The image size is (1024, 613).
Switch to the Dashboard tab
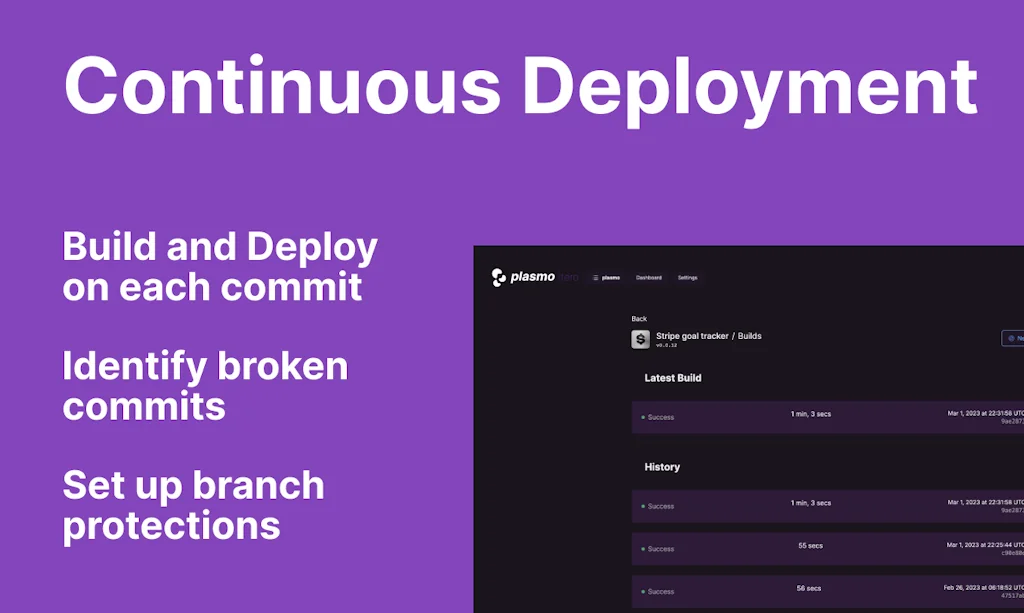[x=649, y=277]
